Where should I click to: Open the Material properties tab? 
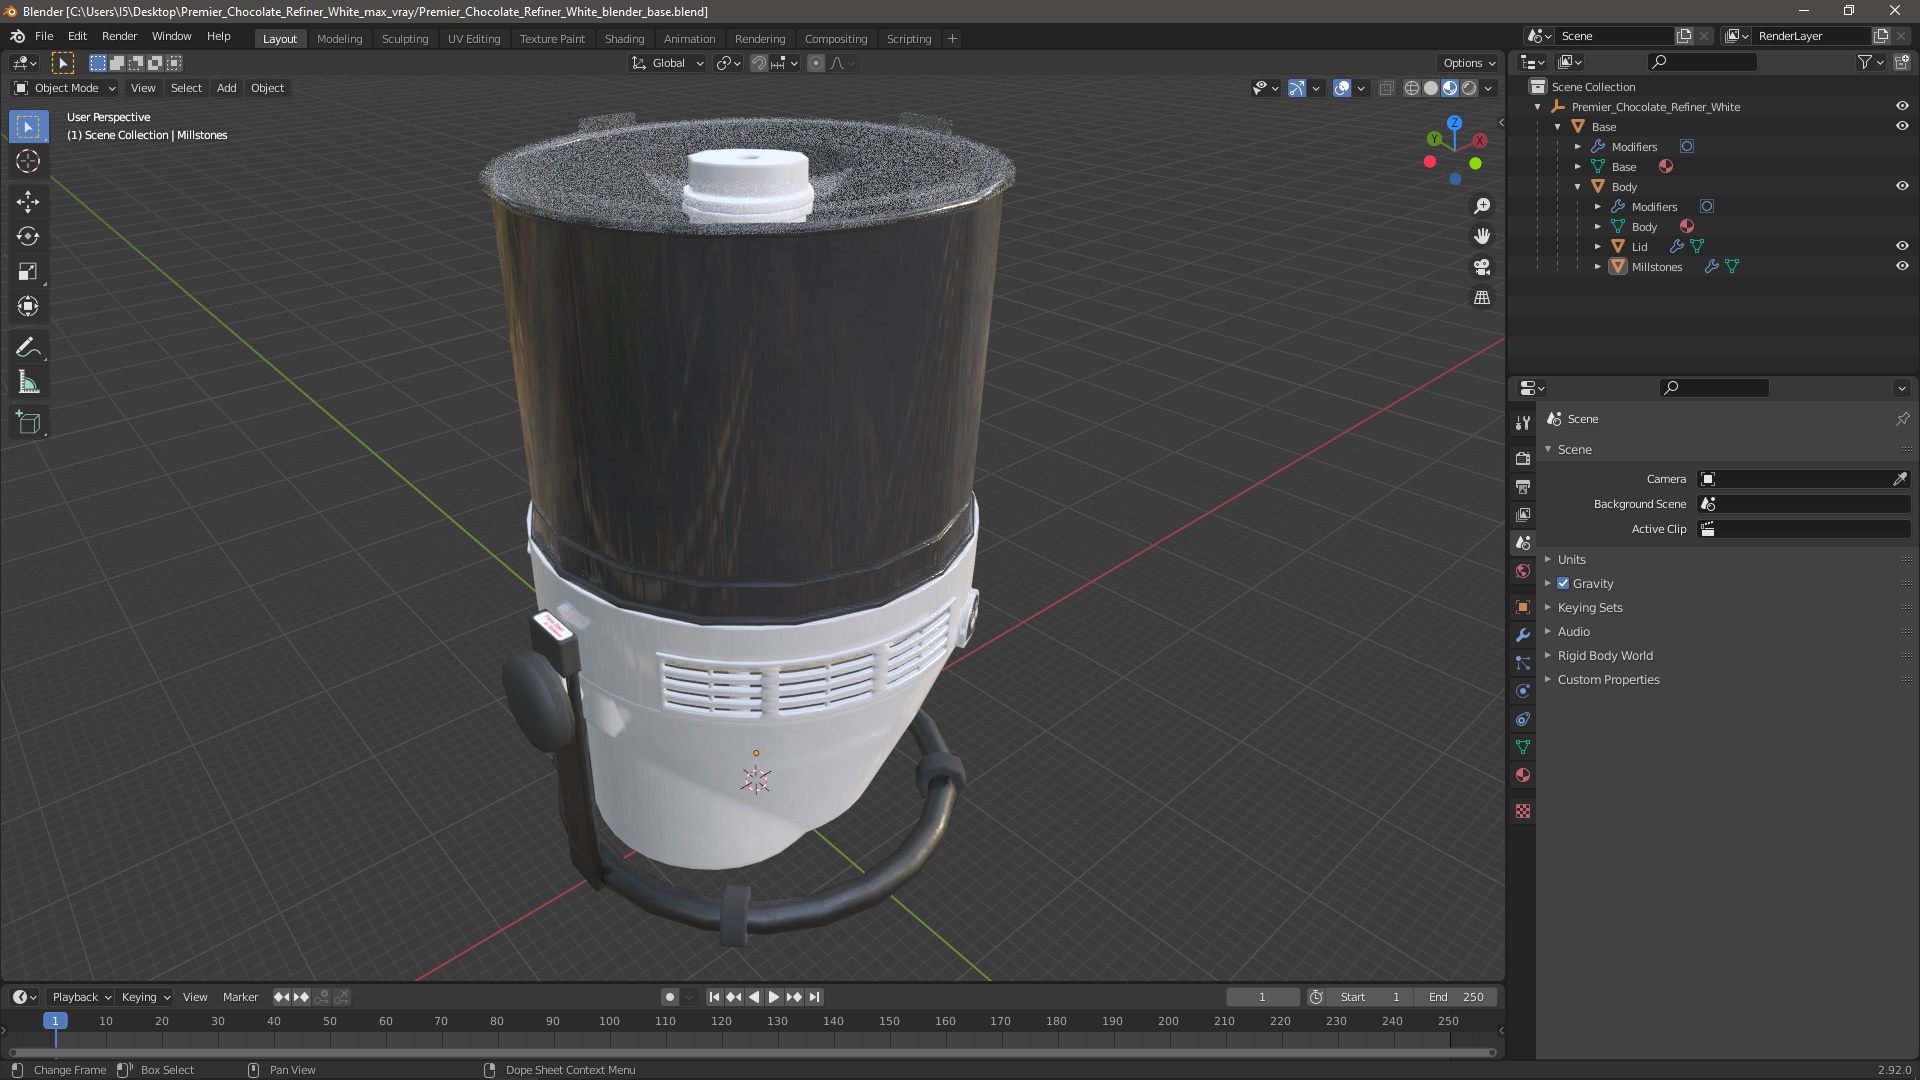[1523, 775]
